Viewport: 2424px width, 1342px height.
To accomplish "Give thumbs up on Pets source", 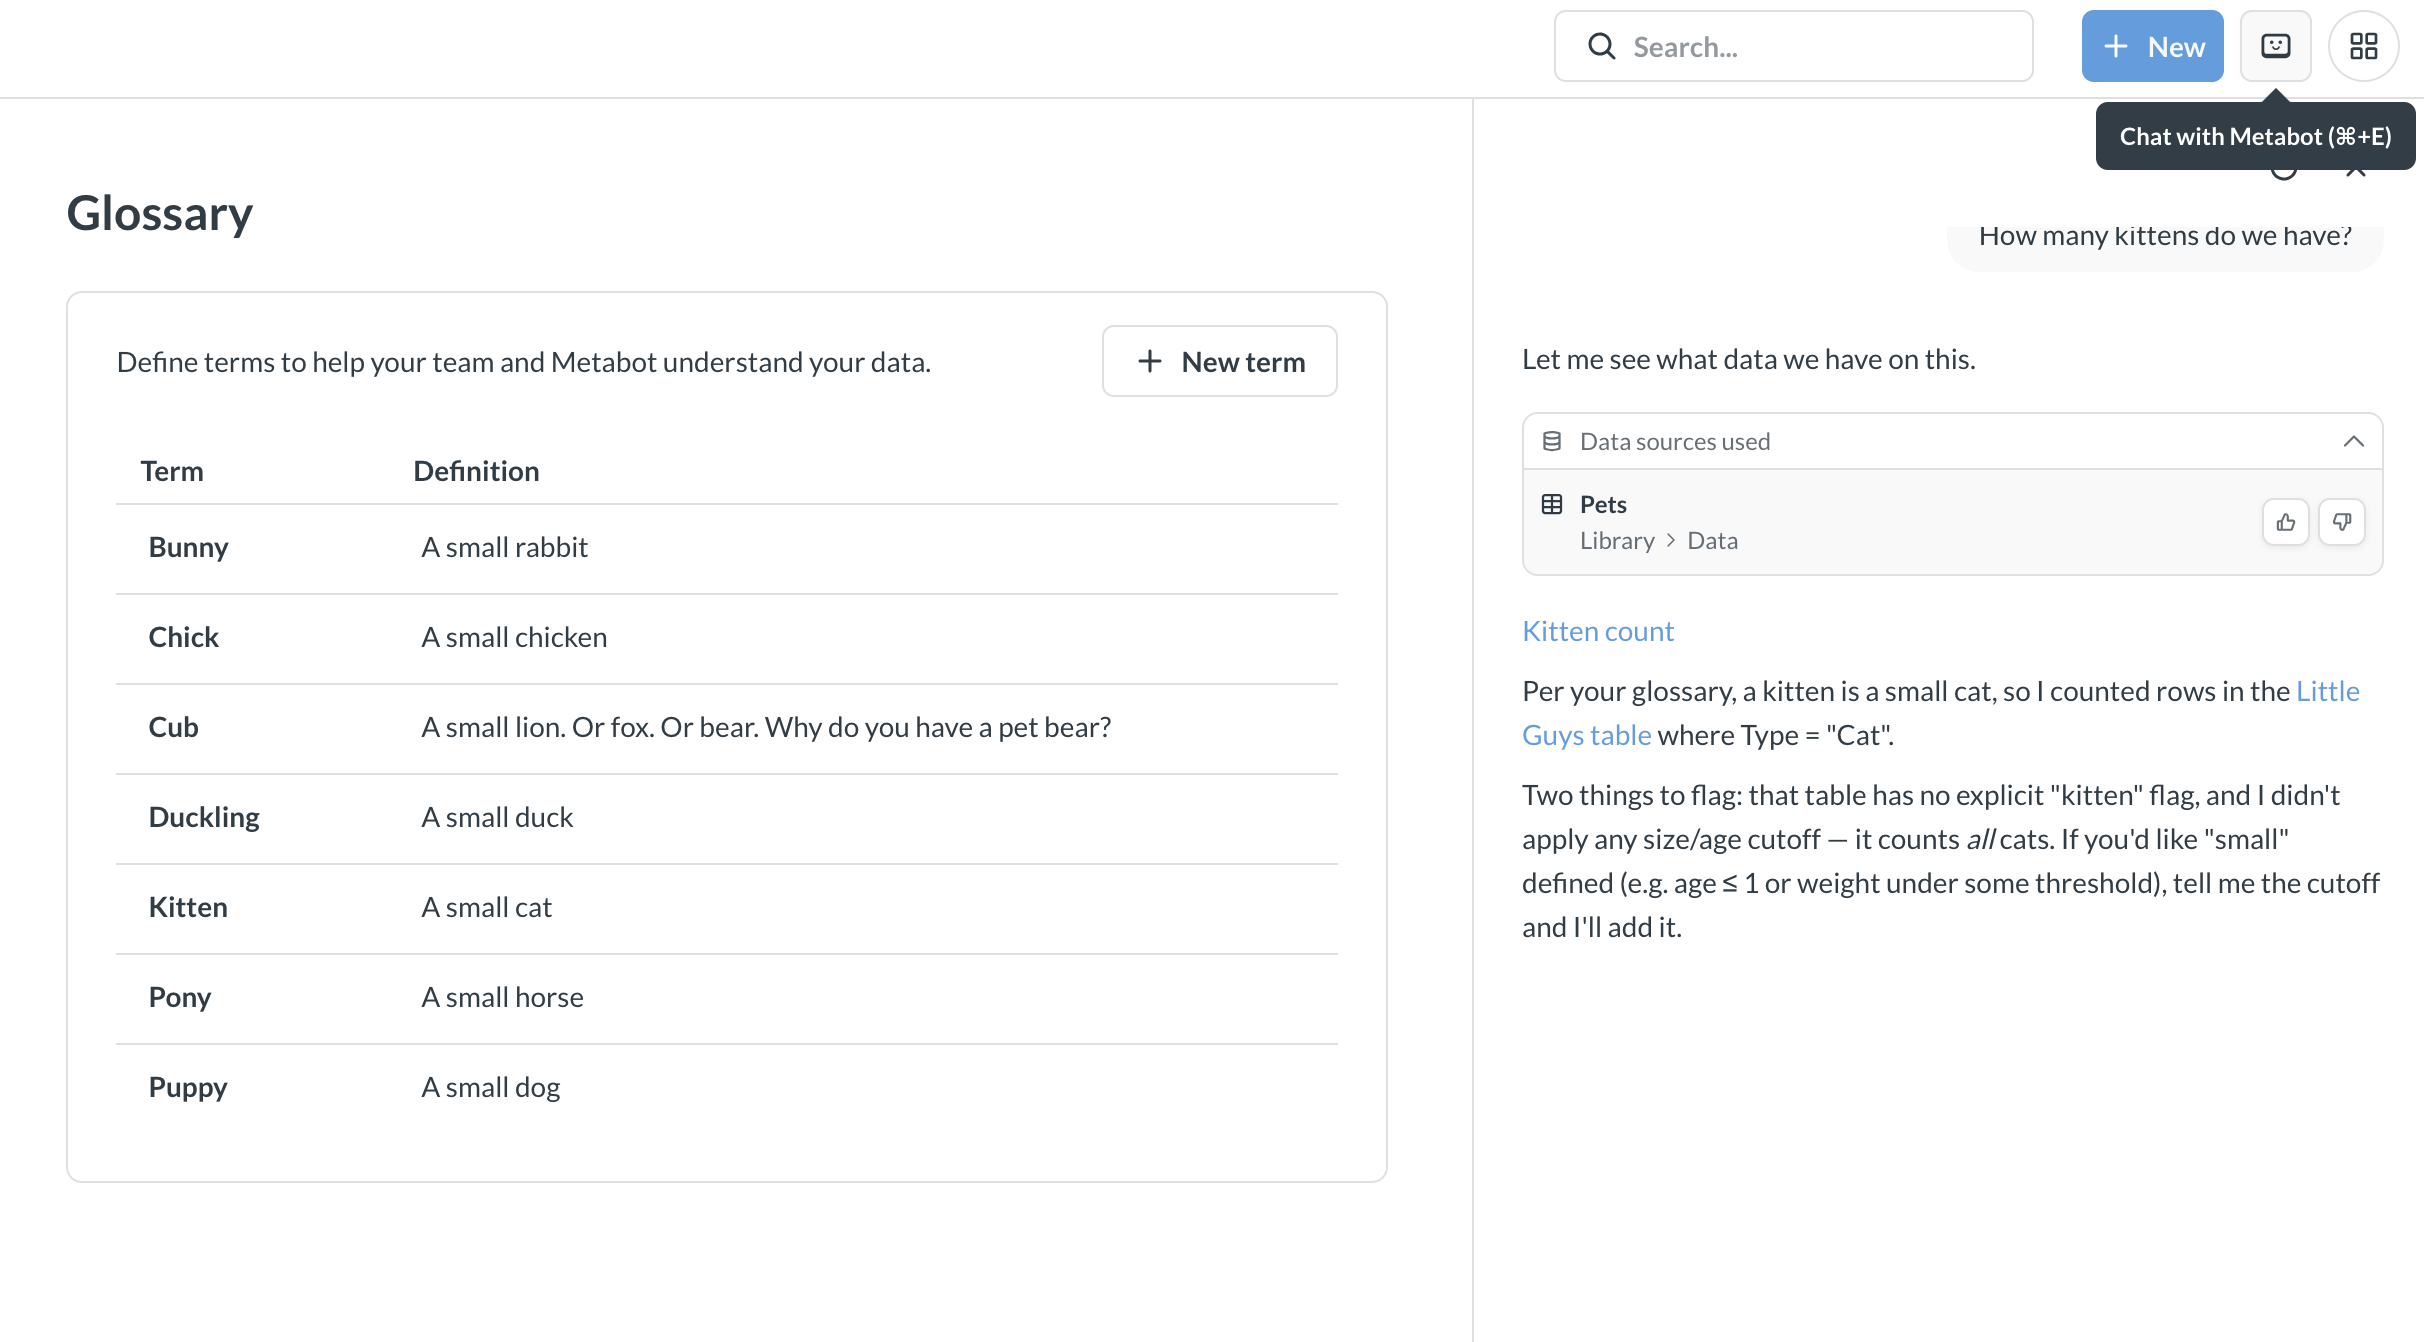I will click(x=2285, y=522).
